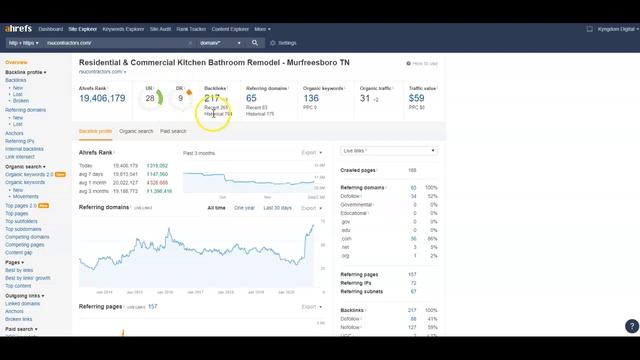Open Competing domains in the sidebar

tap(27, 237)
